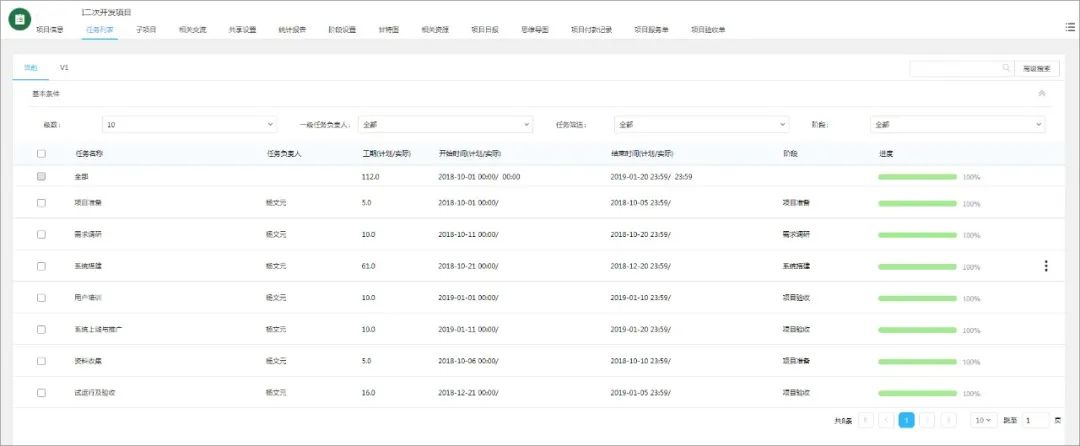
Task: Click progress bar of the 试运行及验收 row
Action: (917, 393)
